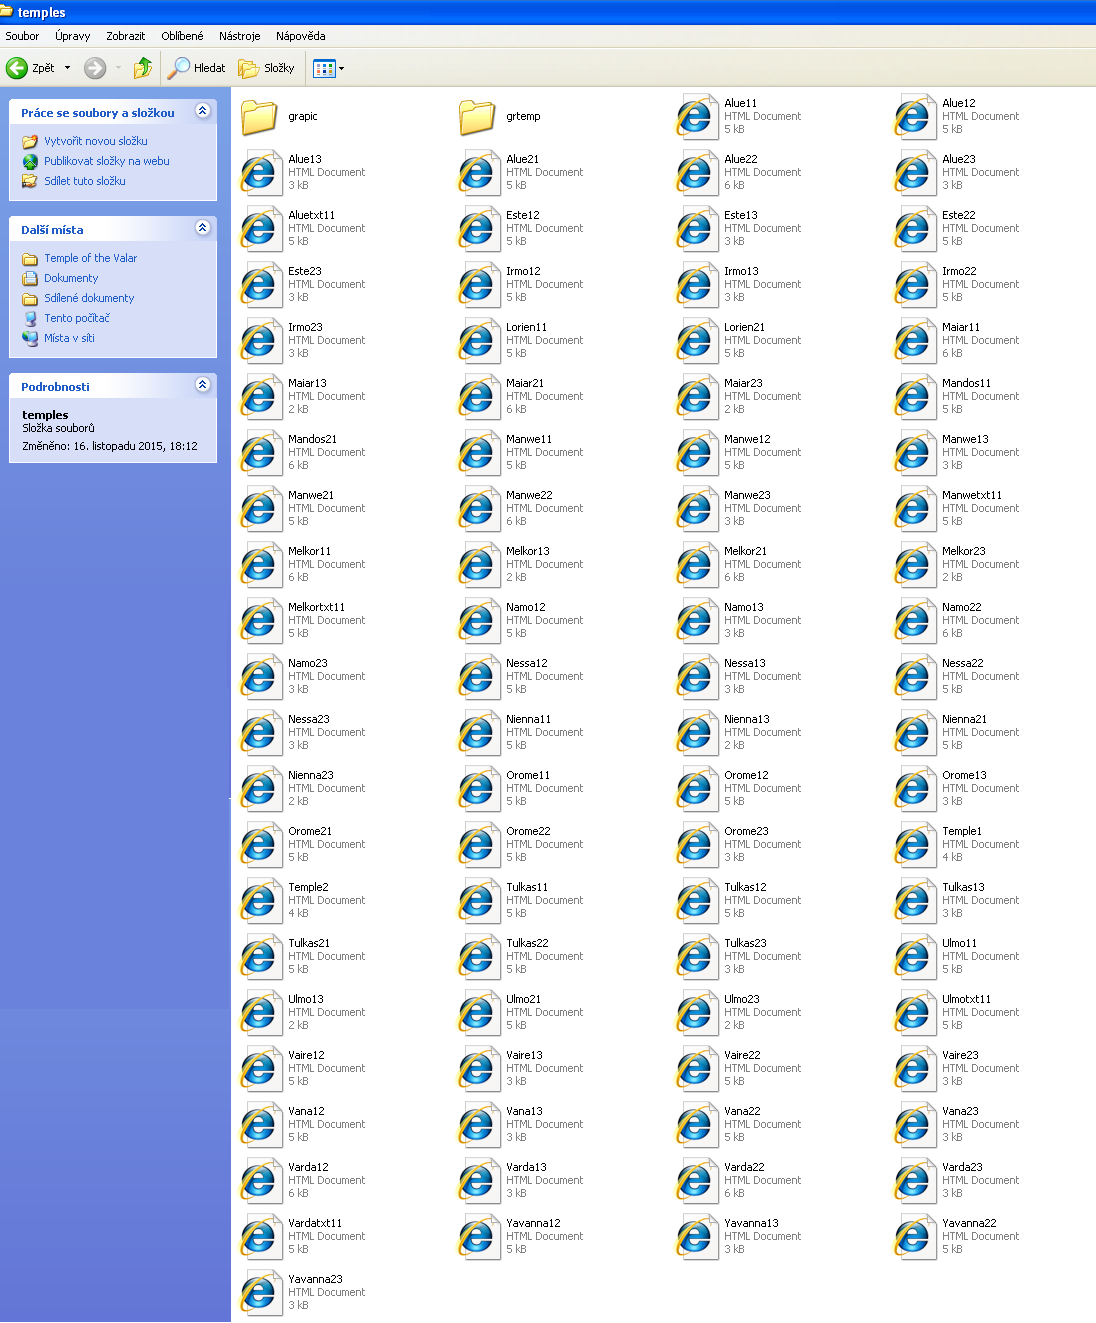Select the Manwetxt11 file icon

915,508
